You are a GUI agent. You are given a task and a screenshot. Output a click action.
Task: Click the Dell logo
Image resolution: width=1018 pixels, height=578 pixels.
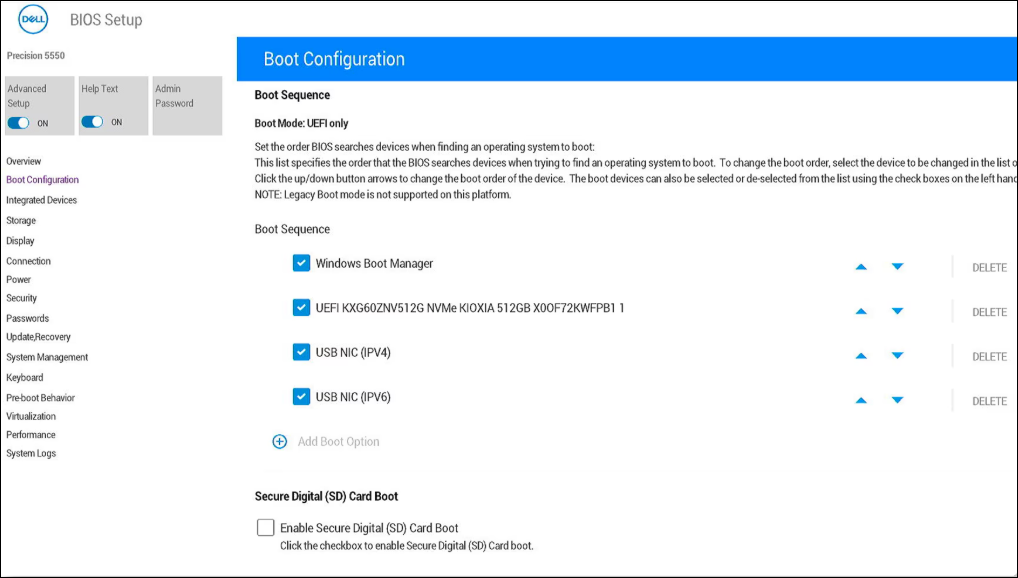[33, 20]
